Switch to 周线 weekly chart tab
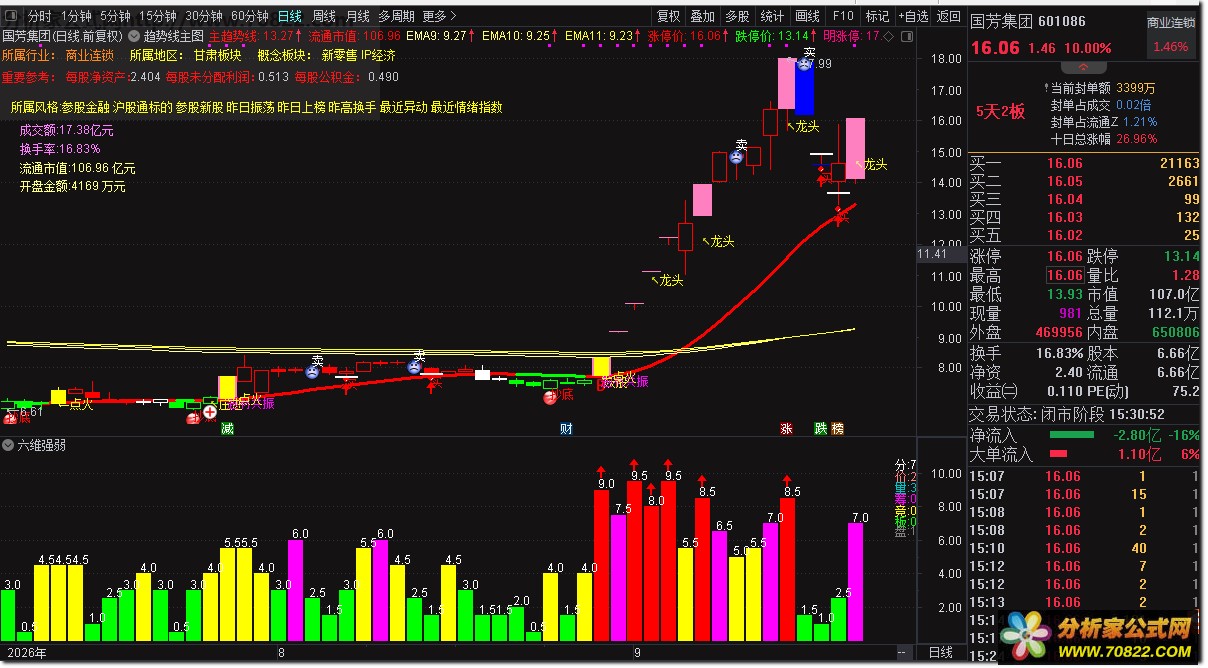Image resolution: width=1208 pixels, height=668 pixels. (324, 16)
